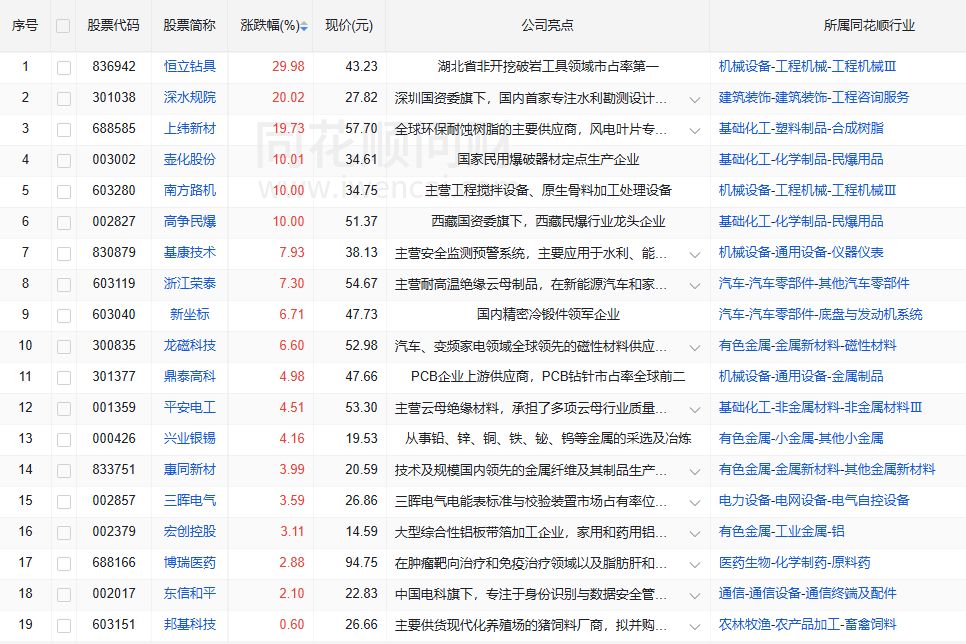The height and width of the screenshot is (644, 966).
Task: Select the 邦基科技 stock name link
Action: (x=190, y=624)
